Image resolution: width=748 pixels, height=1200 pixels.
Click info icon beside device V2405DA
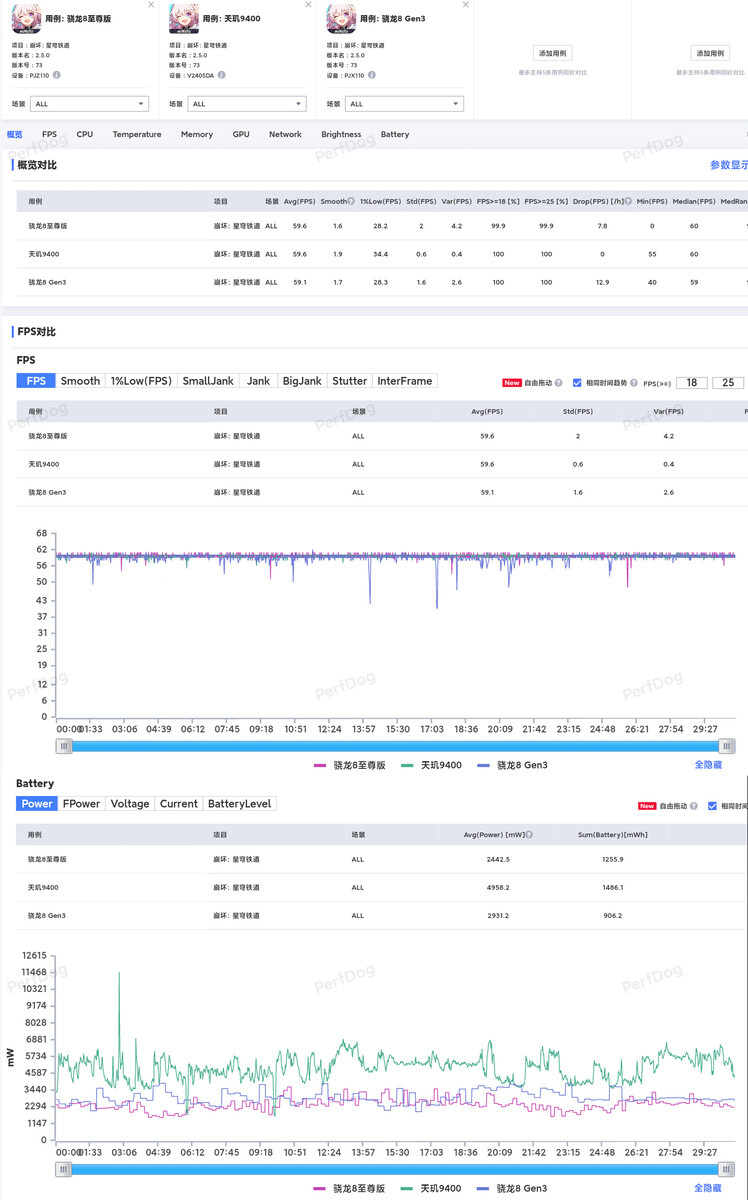(222, 75)
